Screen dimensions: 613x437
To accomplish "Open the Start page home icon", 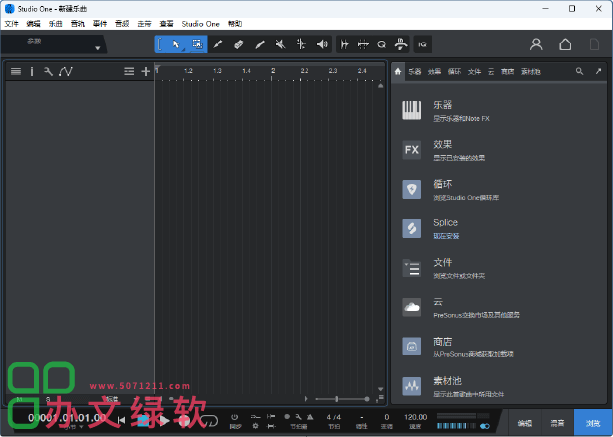I will (565, 44).
